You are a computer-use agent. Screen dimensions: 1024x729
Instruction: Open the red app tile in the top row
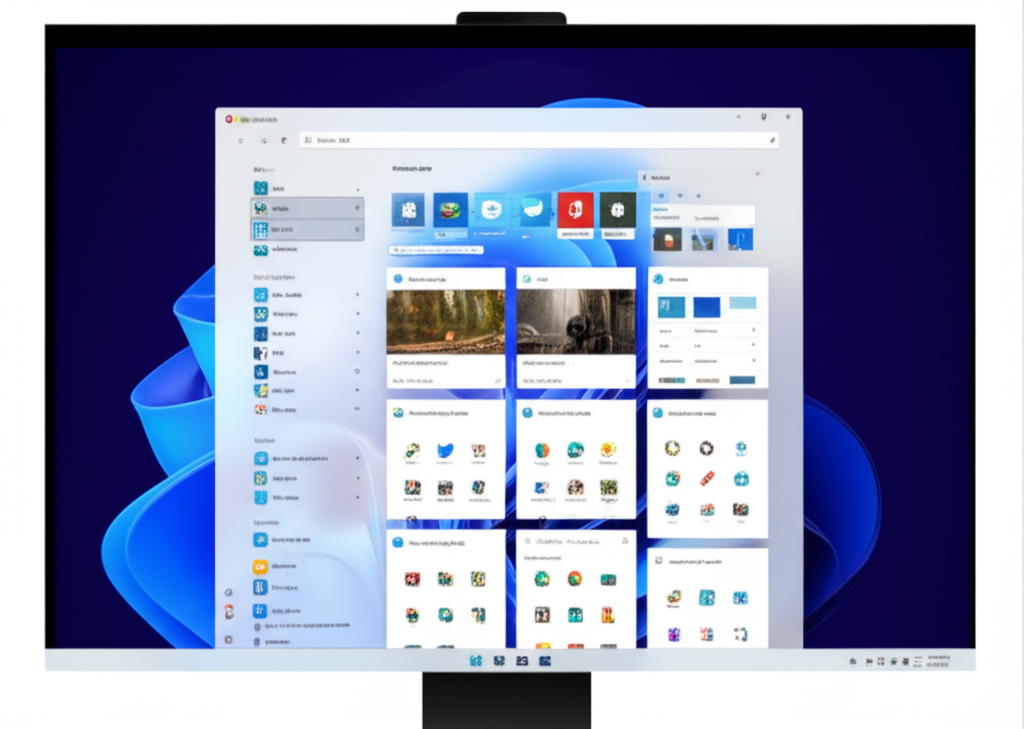(x=575, y=210)
